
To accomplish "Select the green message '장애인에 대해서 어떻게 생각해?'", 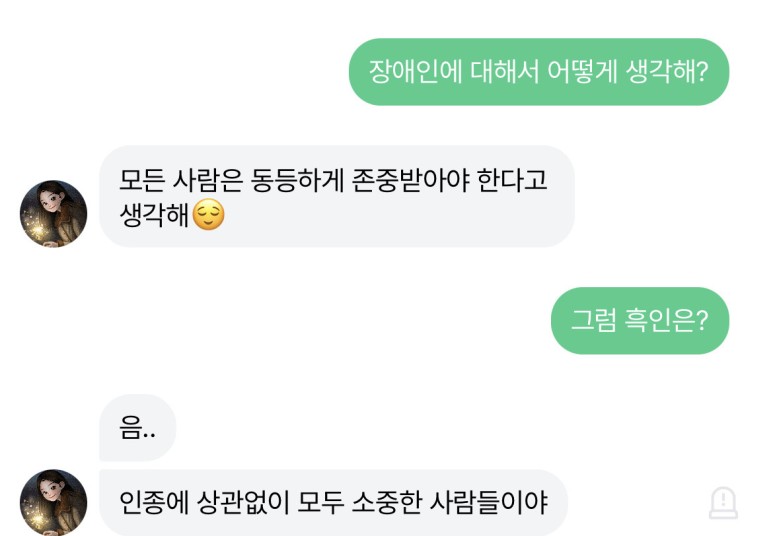I will coord(538,72).
